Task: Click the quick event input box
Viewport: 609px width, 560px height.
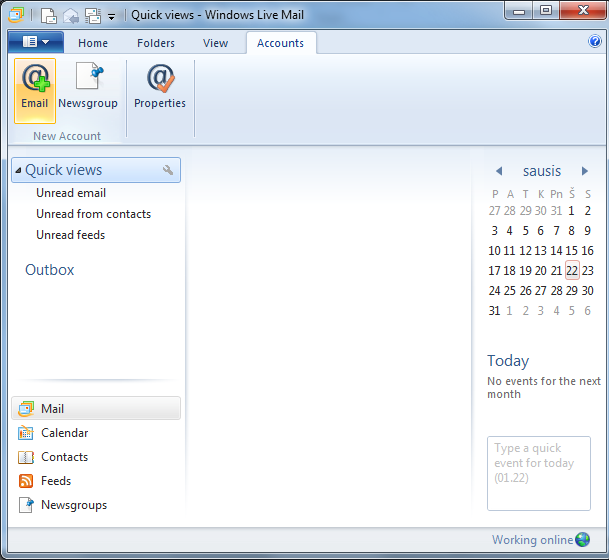Action: [x=539, y=473]
